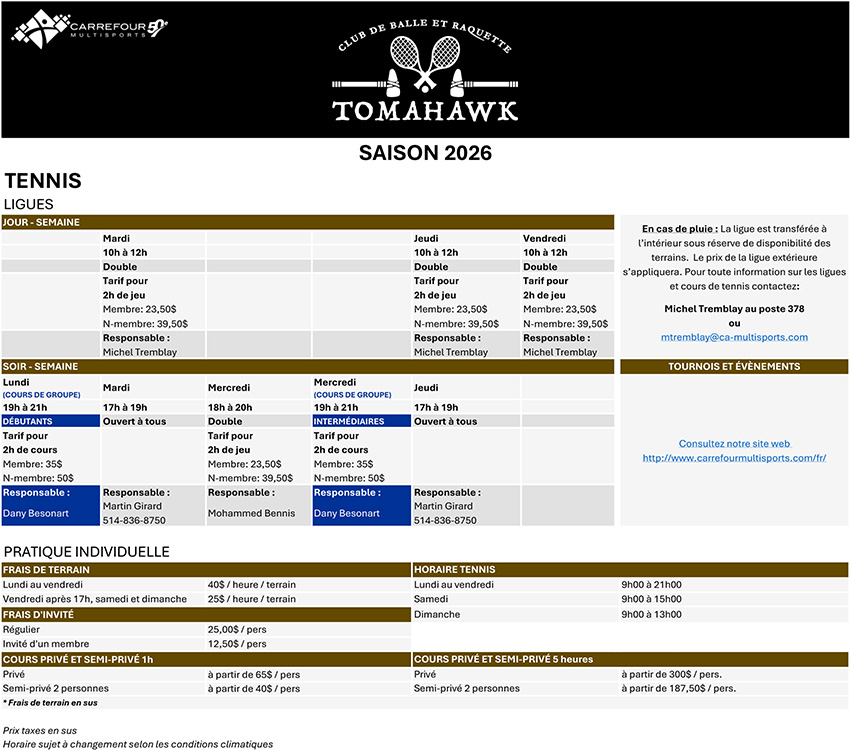The height and width of the screenshot is (750, 850).
Task: Click the 'JOUR - SEMAINE' header bar
Action: click(x=307, y=222)
